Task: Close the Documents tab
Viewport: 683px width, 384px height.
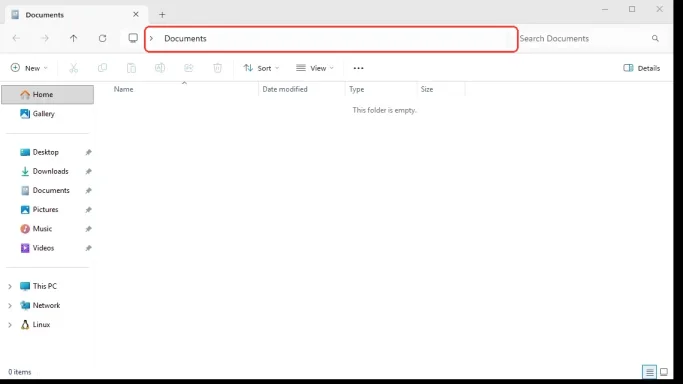Action: pos(136,14)
